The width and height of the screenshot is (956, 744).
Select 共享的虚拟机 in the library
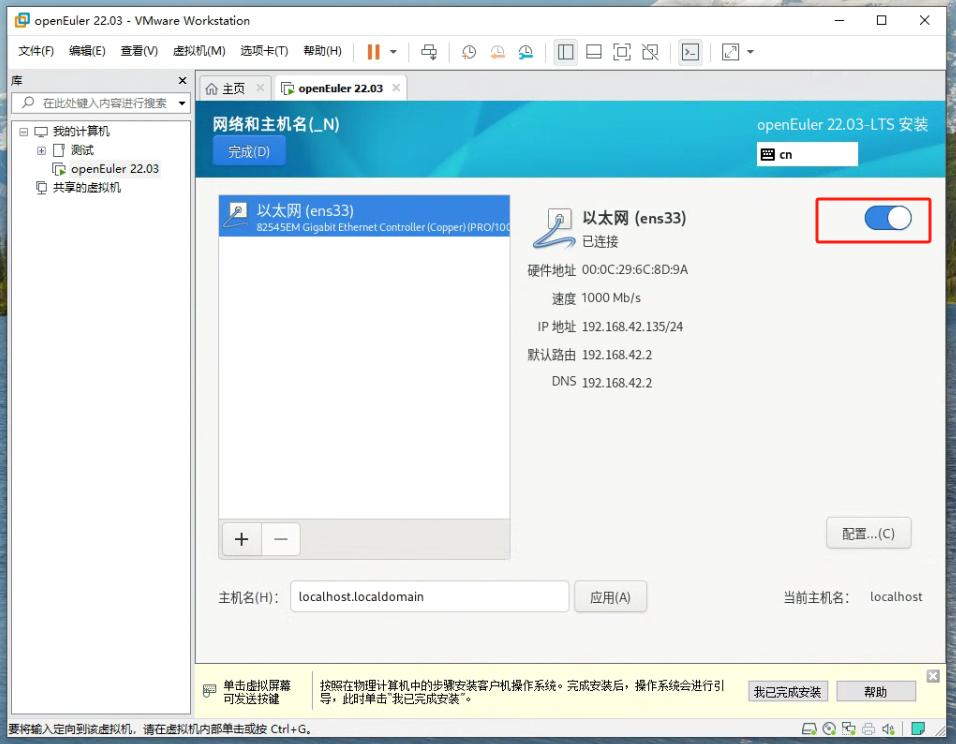(x=87, y=188)
